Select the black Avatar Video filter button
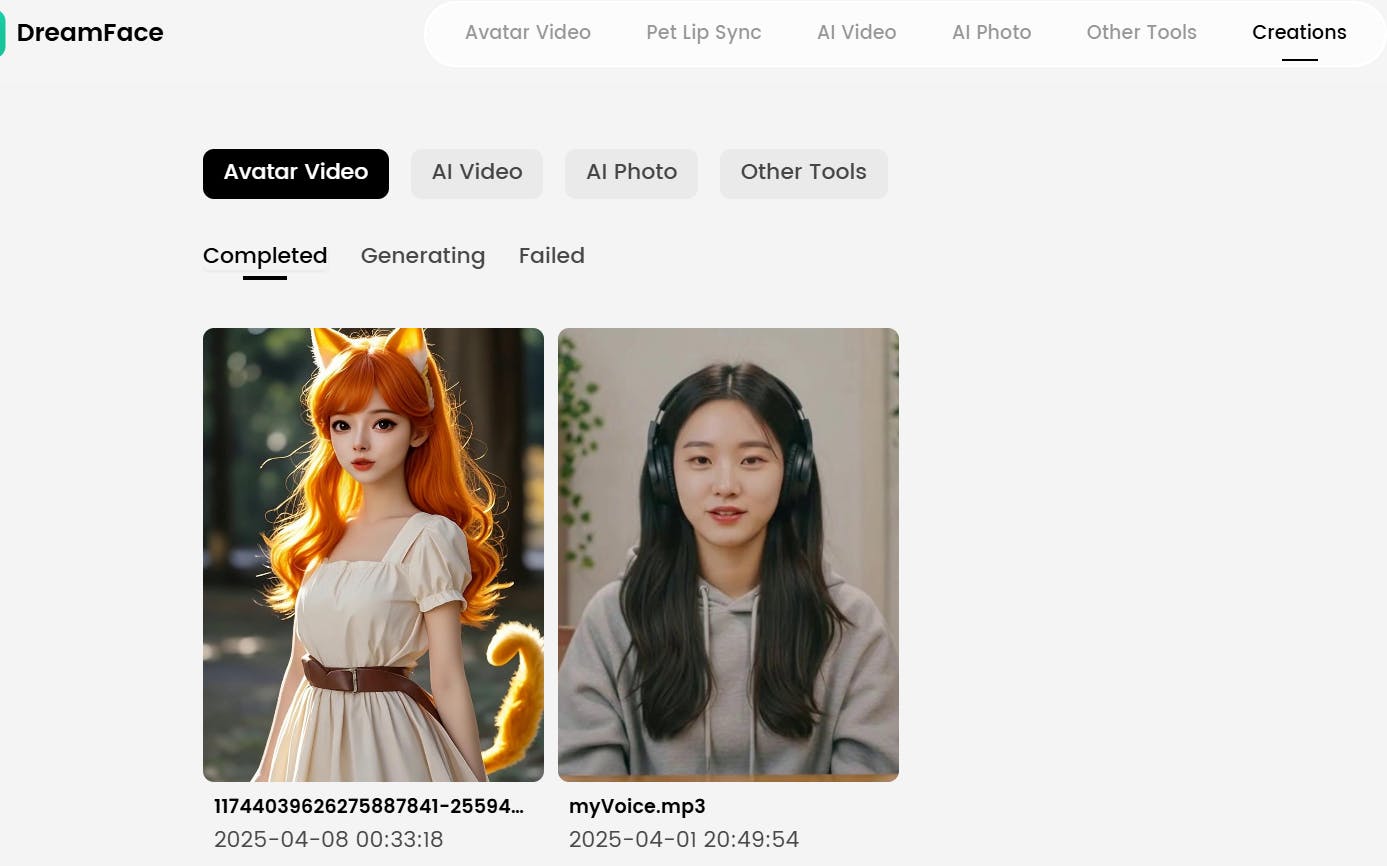This screenshot has height=866, width=1387. point(296,174)
